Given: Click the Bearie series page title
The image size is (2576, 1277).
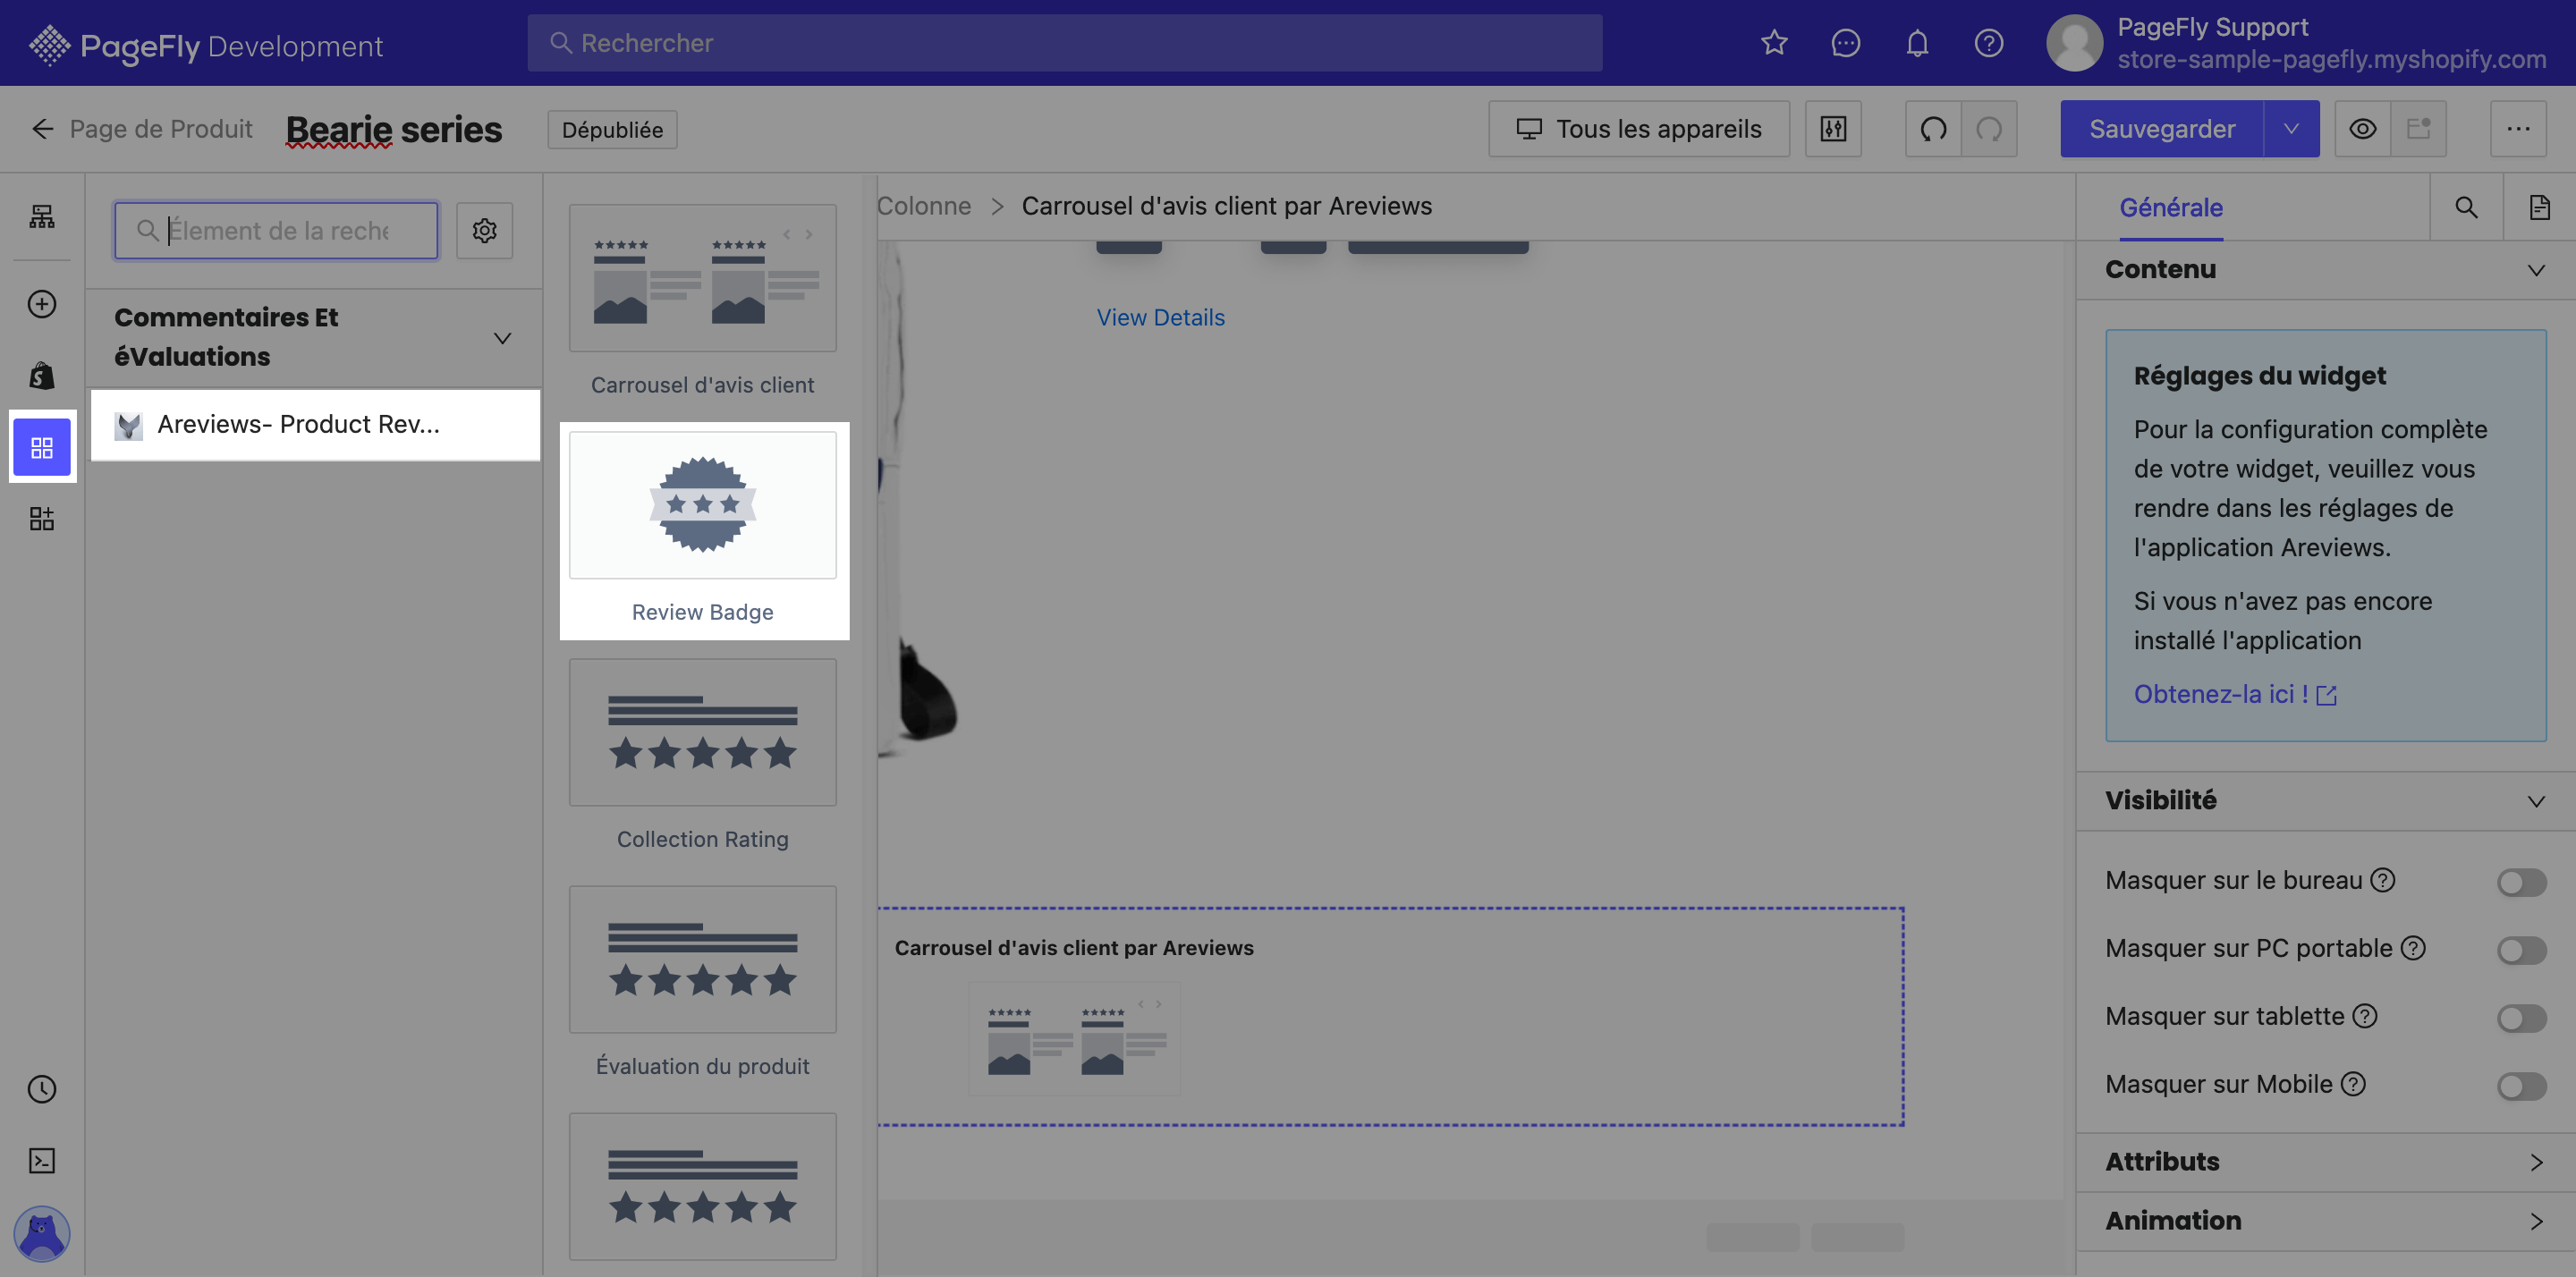Looking at the screenshot, I should click(x=394, y=129).
